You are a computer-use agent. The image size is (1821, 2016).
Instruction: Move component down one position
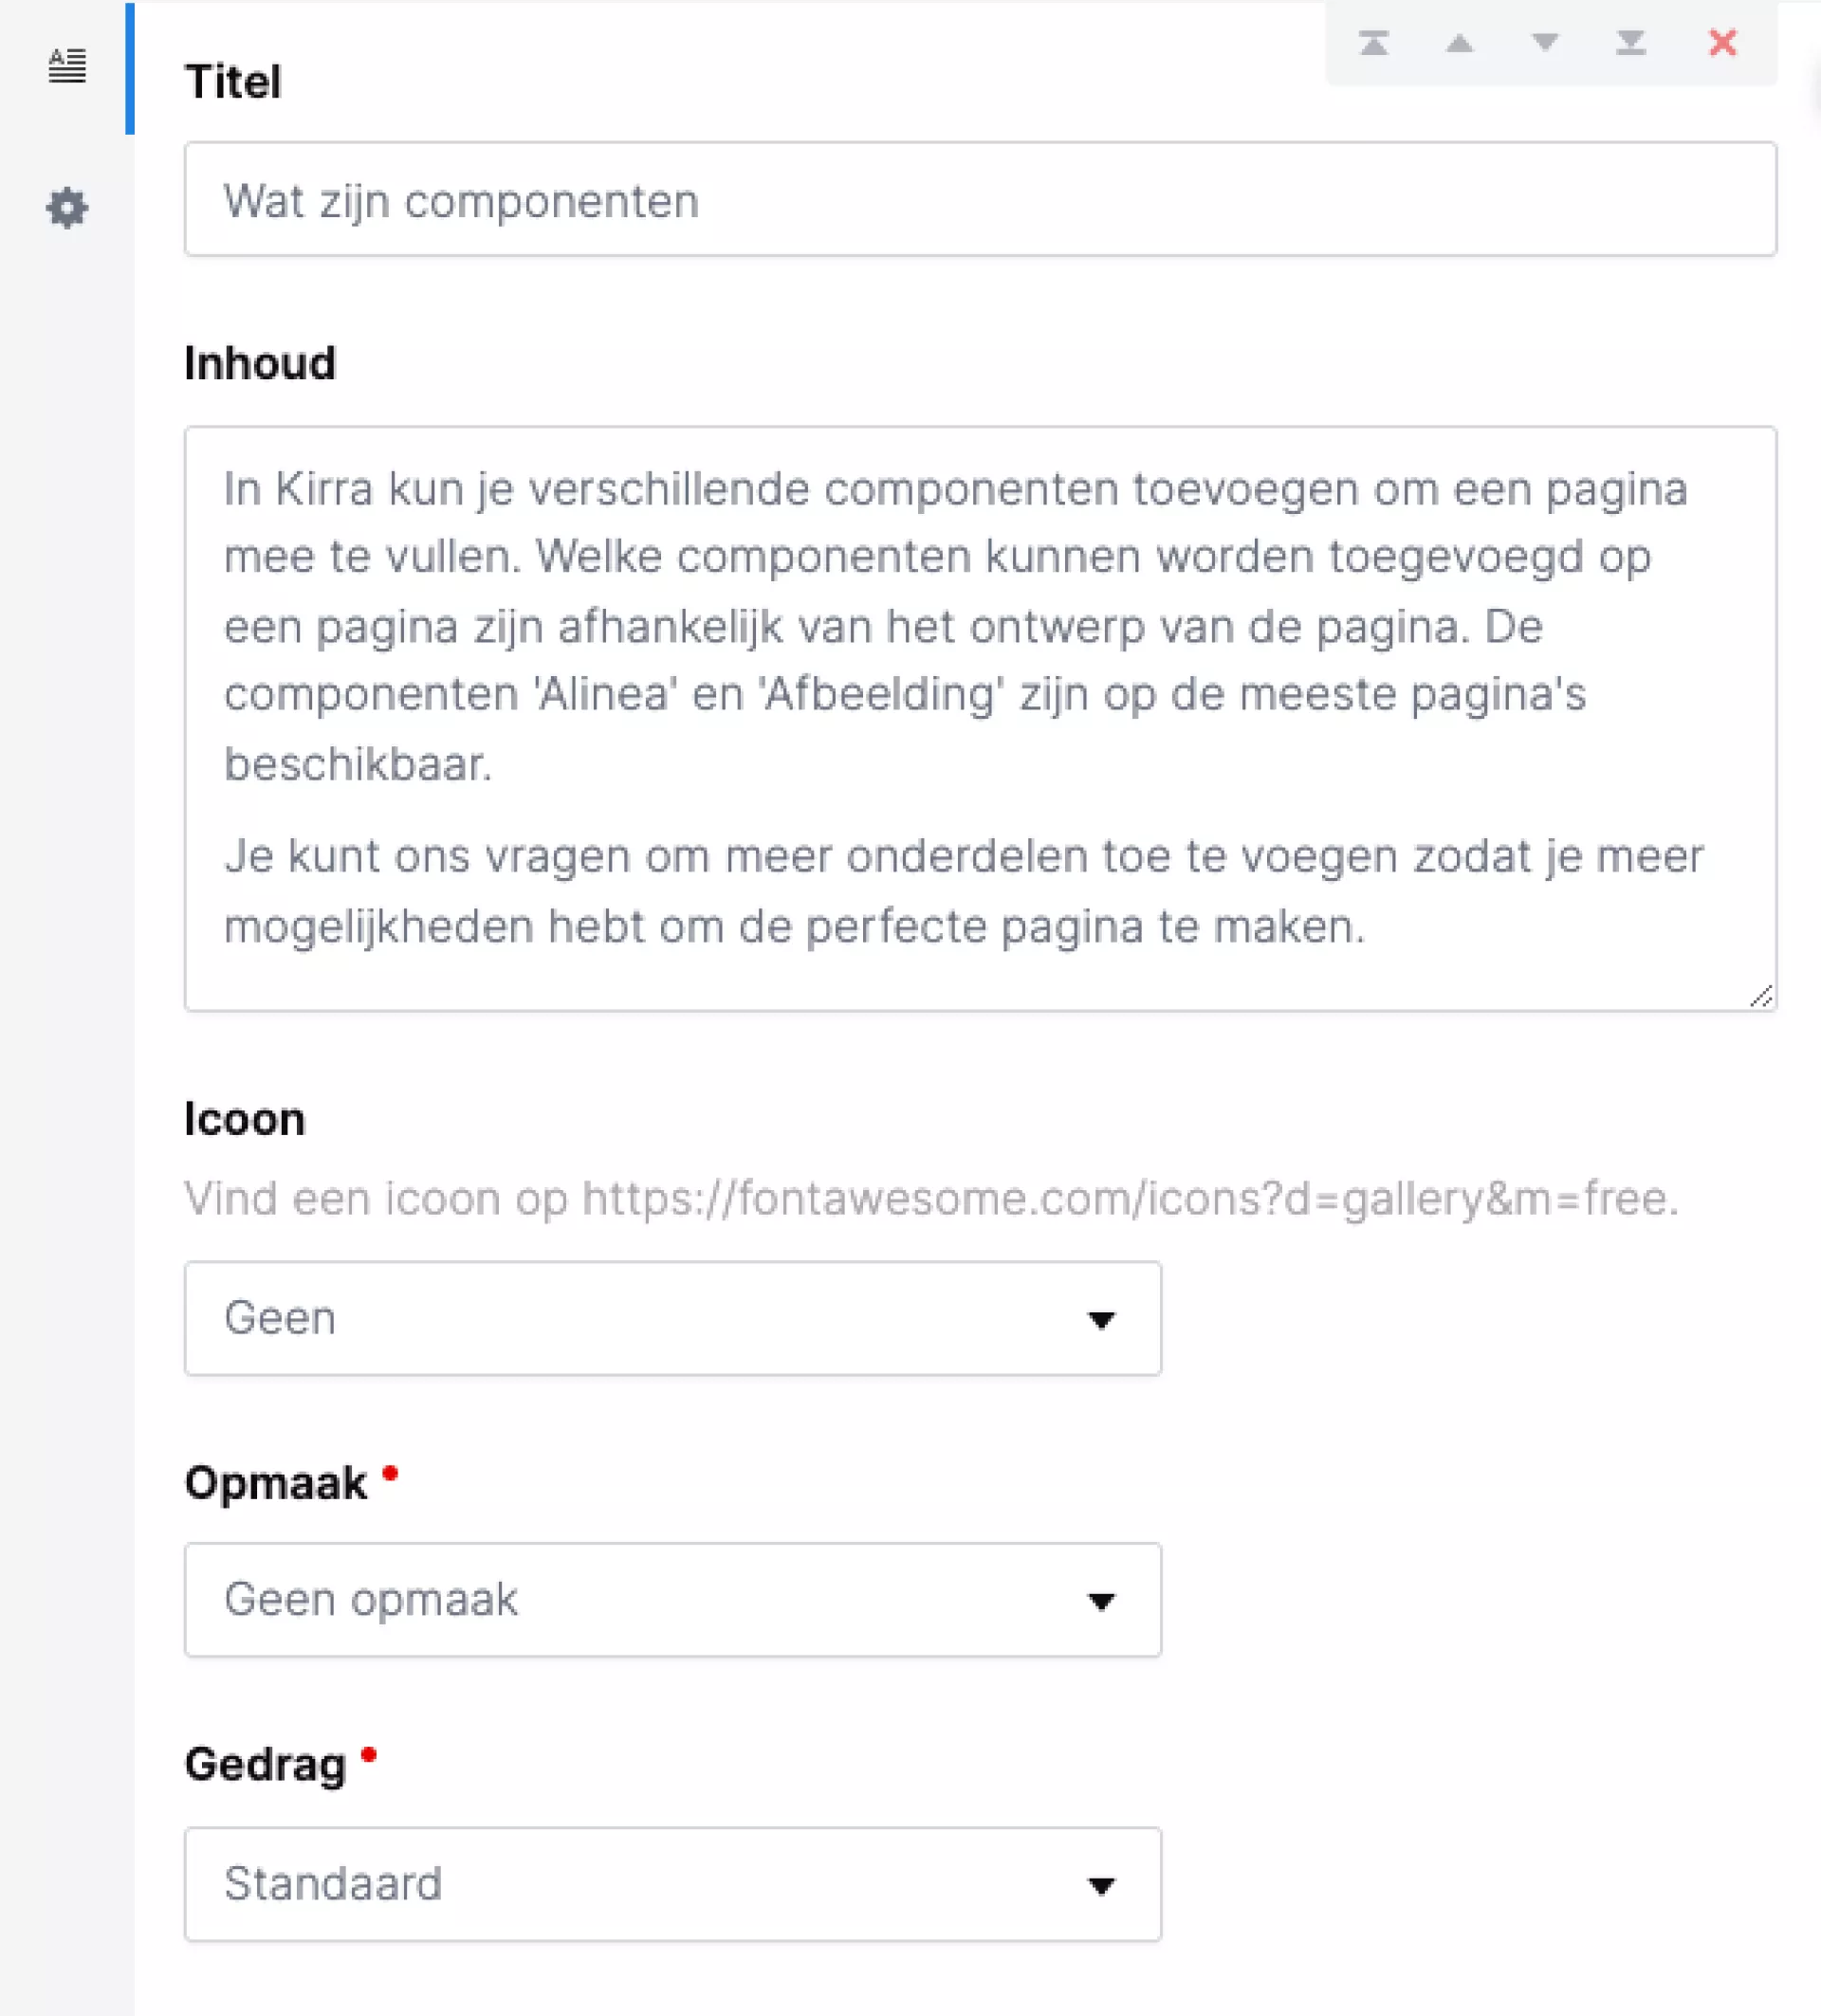(x=1545, y=43)
